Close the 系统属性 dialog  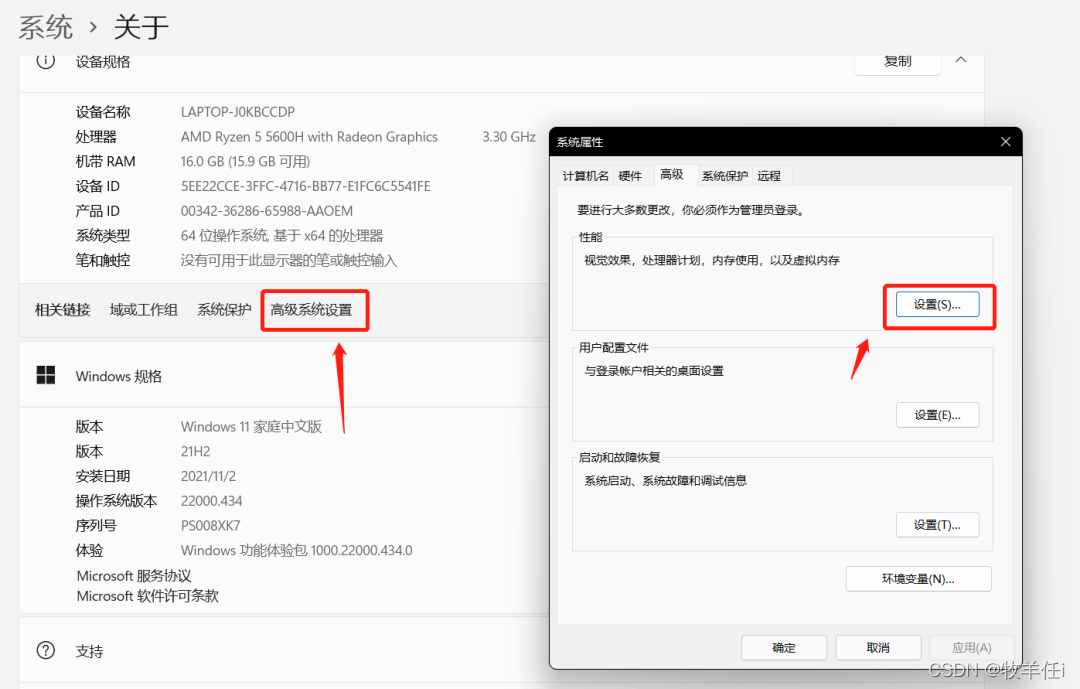click(1006, 141)
